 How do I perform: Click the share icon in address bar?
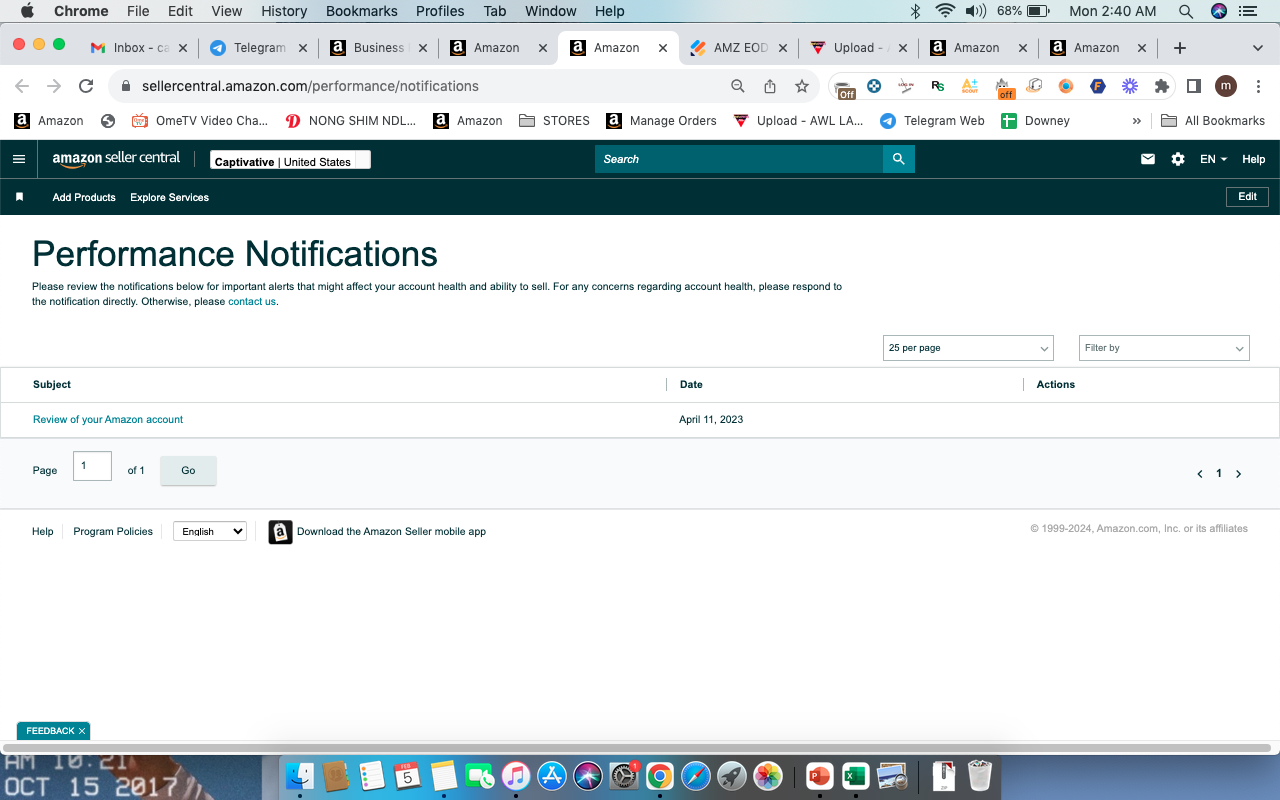770,86
